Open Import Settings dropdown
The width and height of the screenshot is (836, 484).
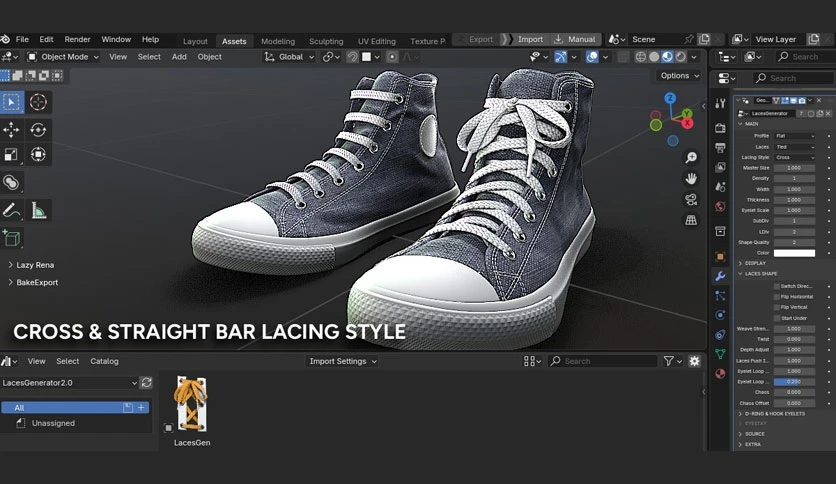[343, 361]
